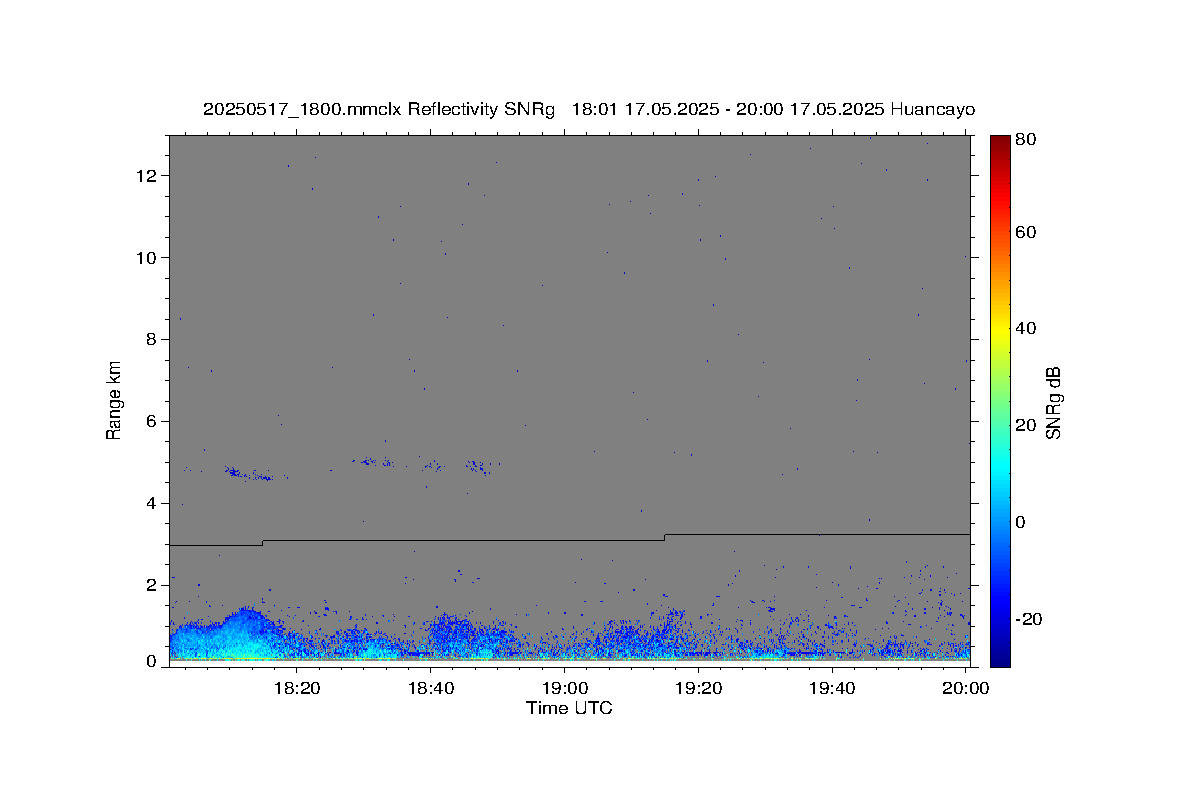Screen dimensions: 1200x800
Task: Click the yellow band of the colorbar
Action: 1000,329
